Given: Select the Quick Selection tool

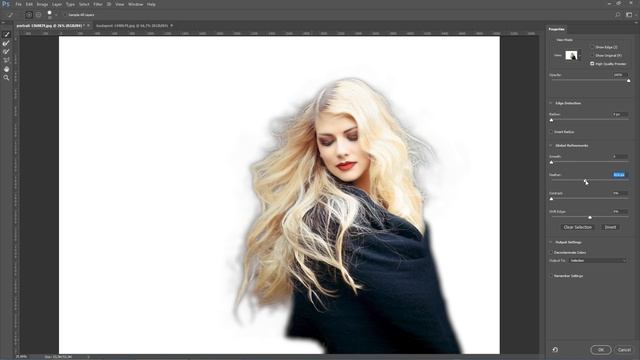Looking at the screenshot, I should pos(6,35).
